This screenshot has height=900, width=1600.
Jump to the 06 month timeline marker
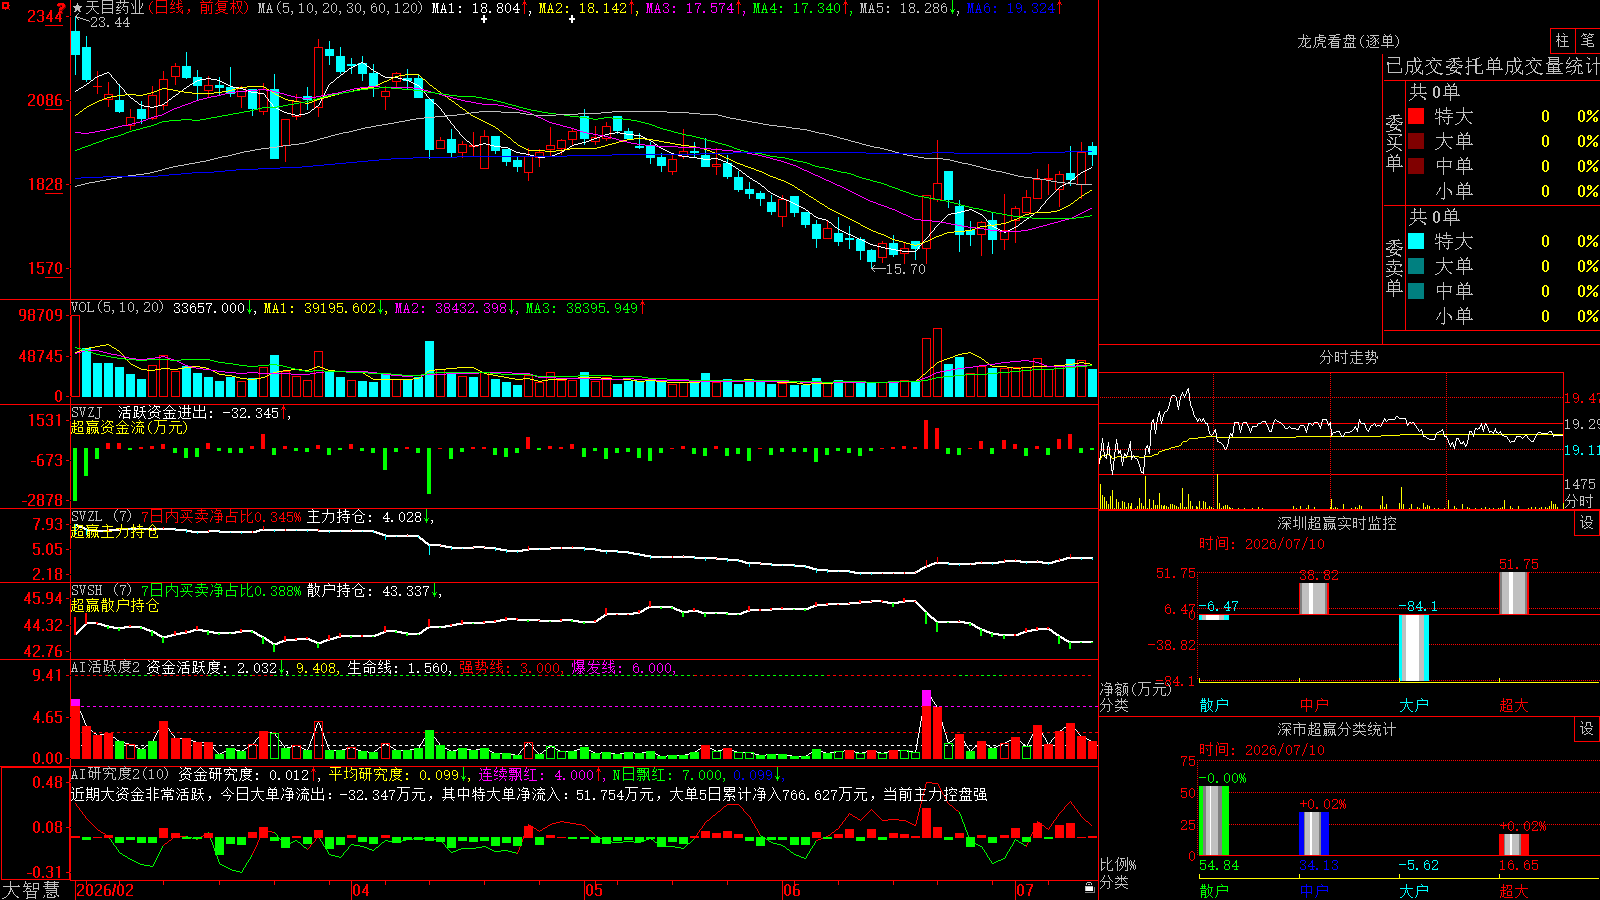(792, 890)
